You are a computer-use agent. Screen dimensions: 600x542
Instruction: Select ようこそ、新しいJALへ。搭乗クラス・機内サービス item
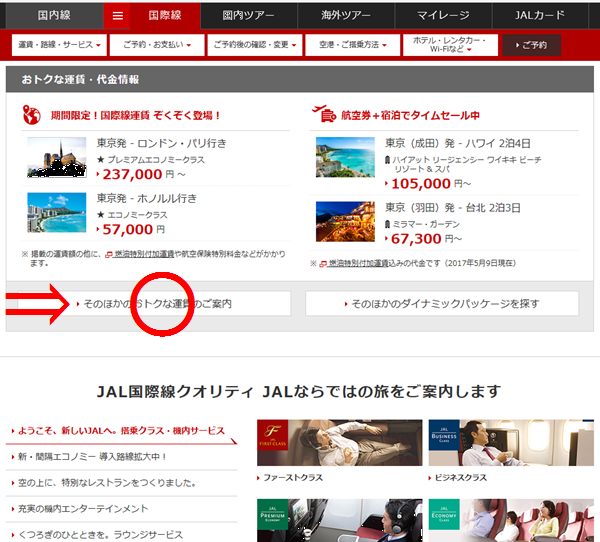click(121, 431)
